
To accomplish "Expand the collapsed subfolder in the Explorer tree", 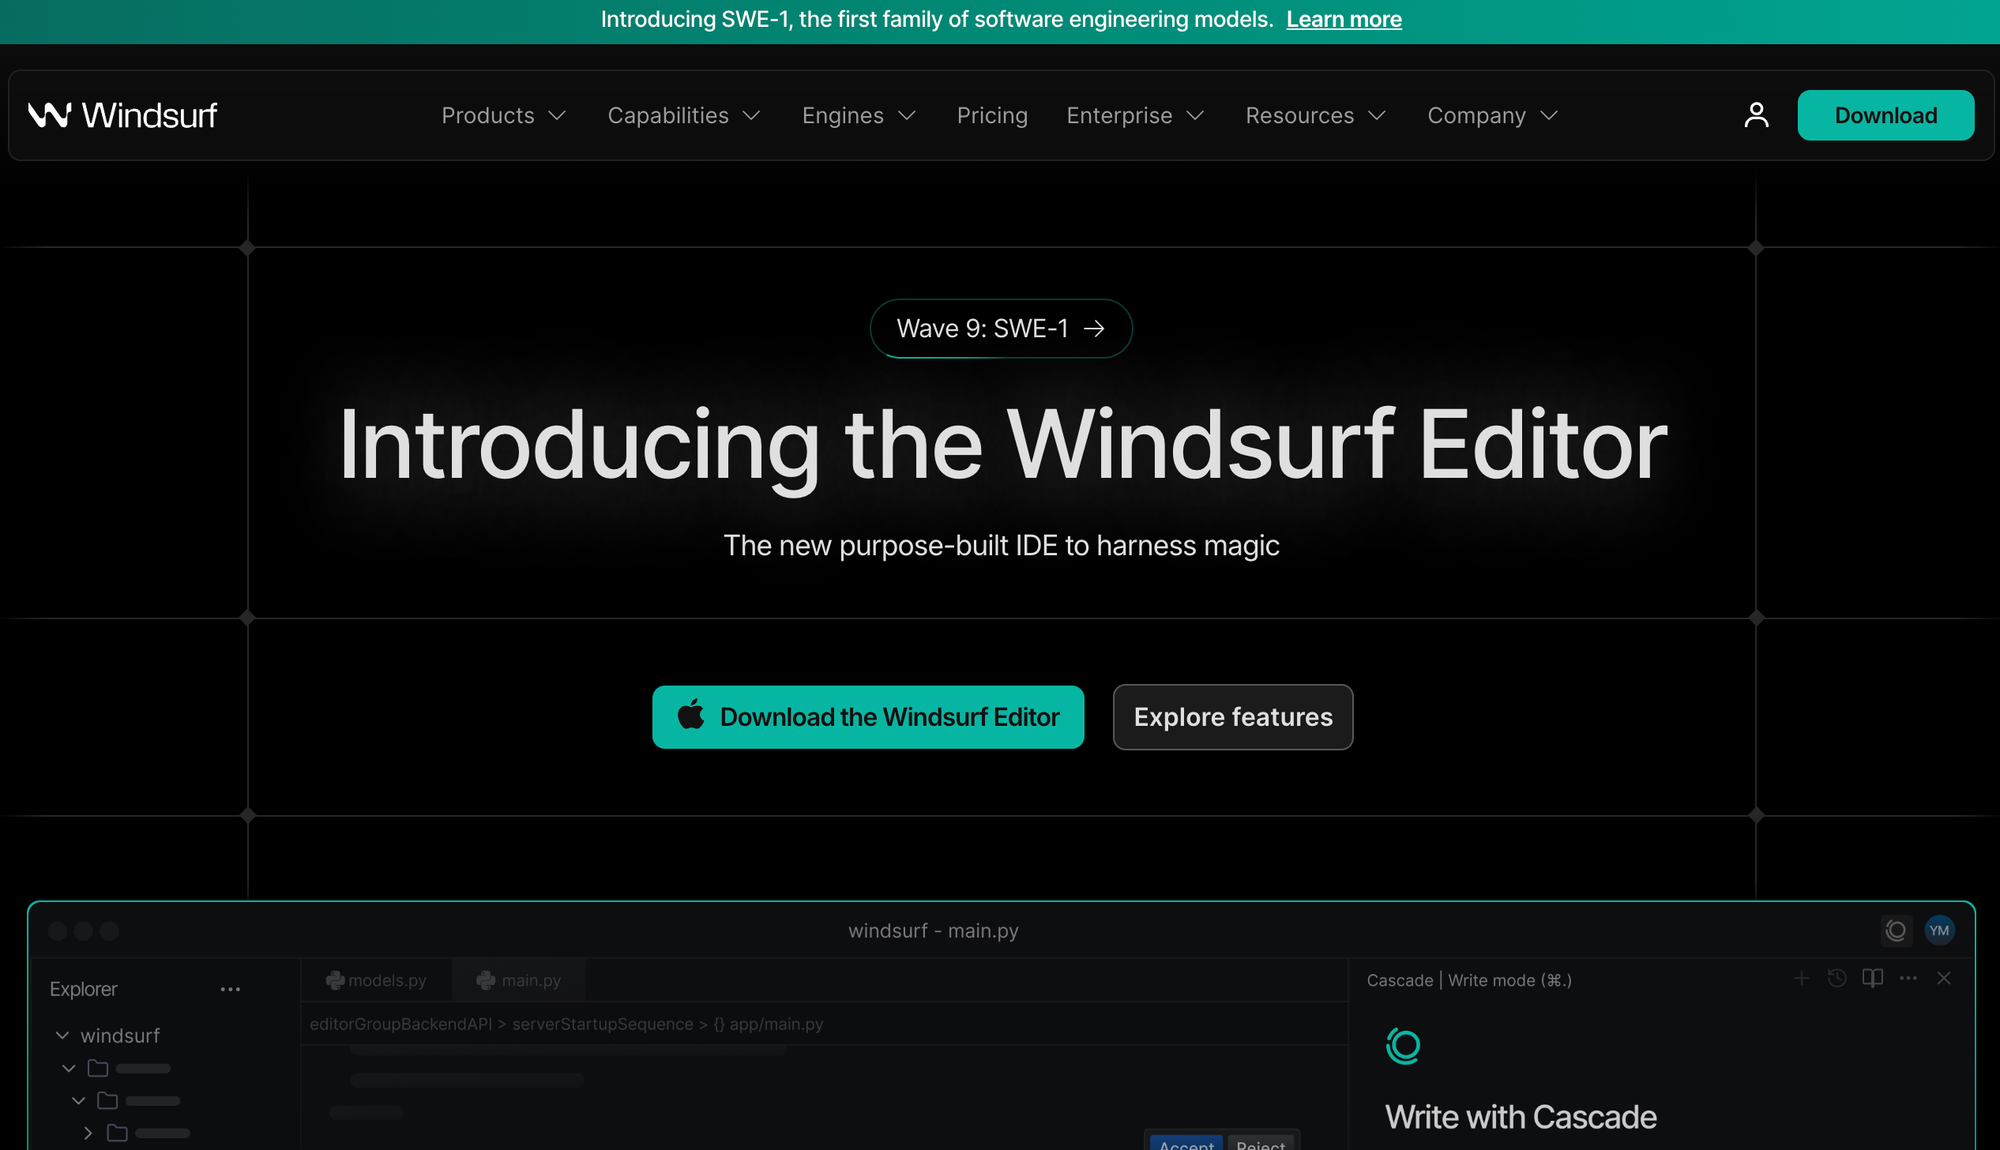I will click(88, 1133).
